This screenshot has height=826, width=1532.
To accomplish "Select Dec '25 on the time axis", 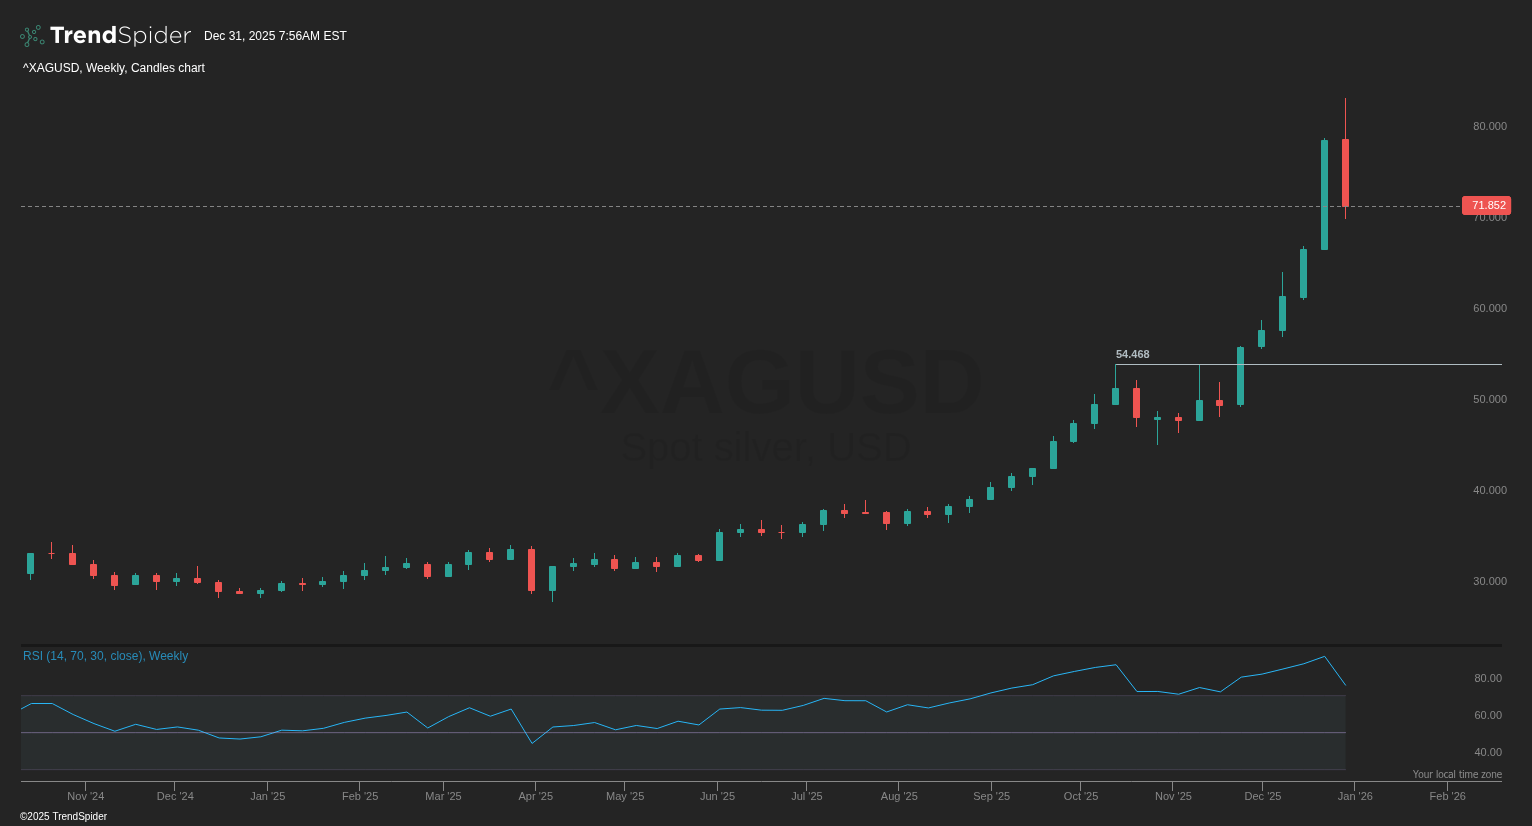I will tap(1262, 796).
